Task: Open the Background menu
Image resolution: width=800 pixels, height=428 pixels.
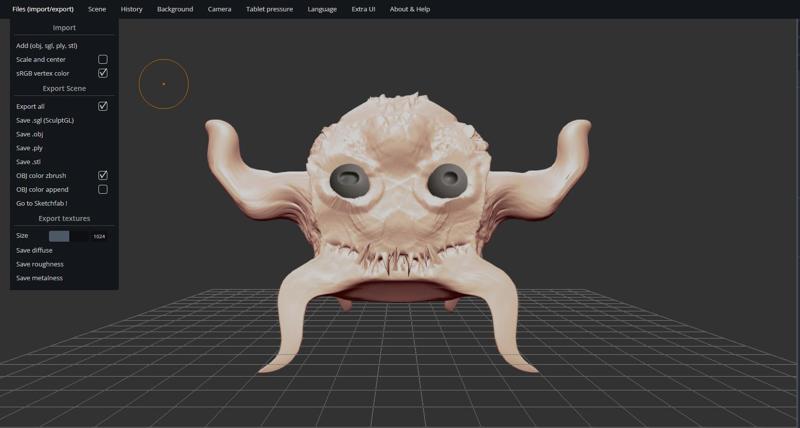Action: (x=175, y=9)
